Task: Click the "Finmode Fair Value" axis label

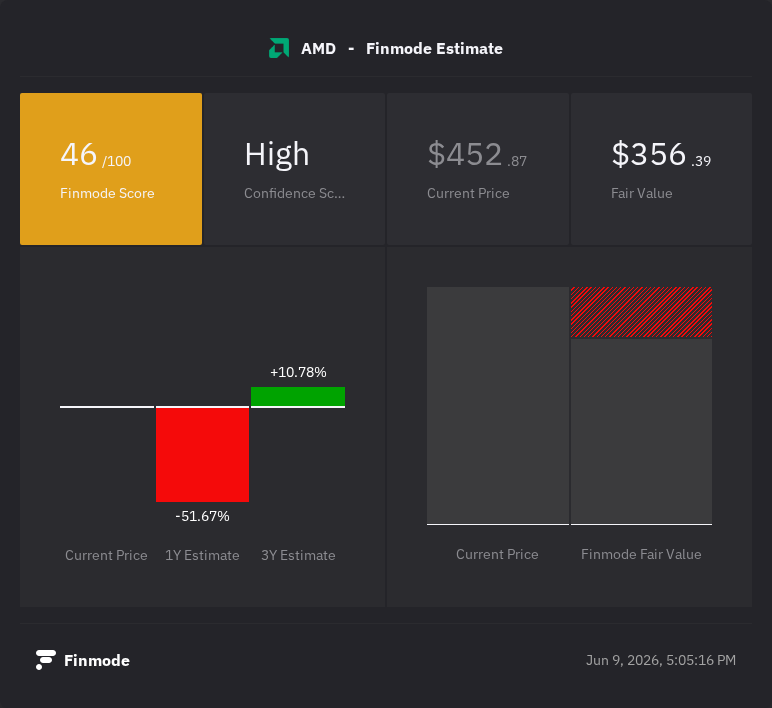Action: [x=641, y=554]
